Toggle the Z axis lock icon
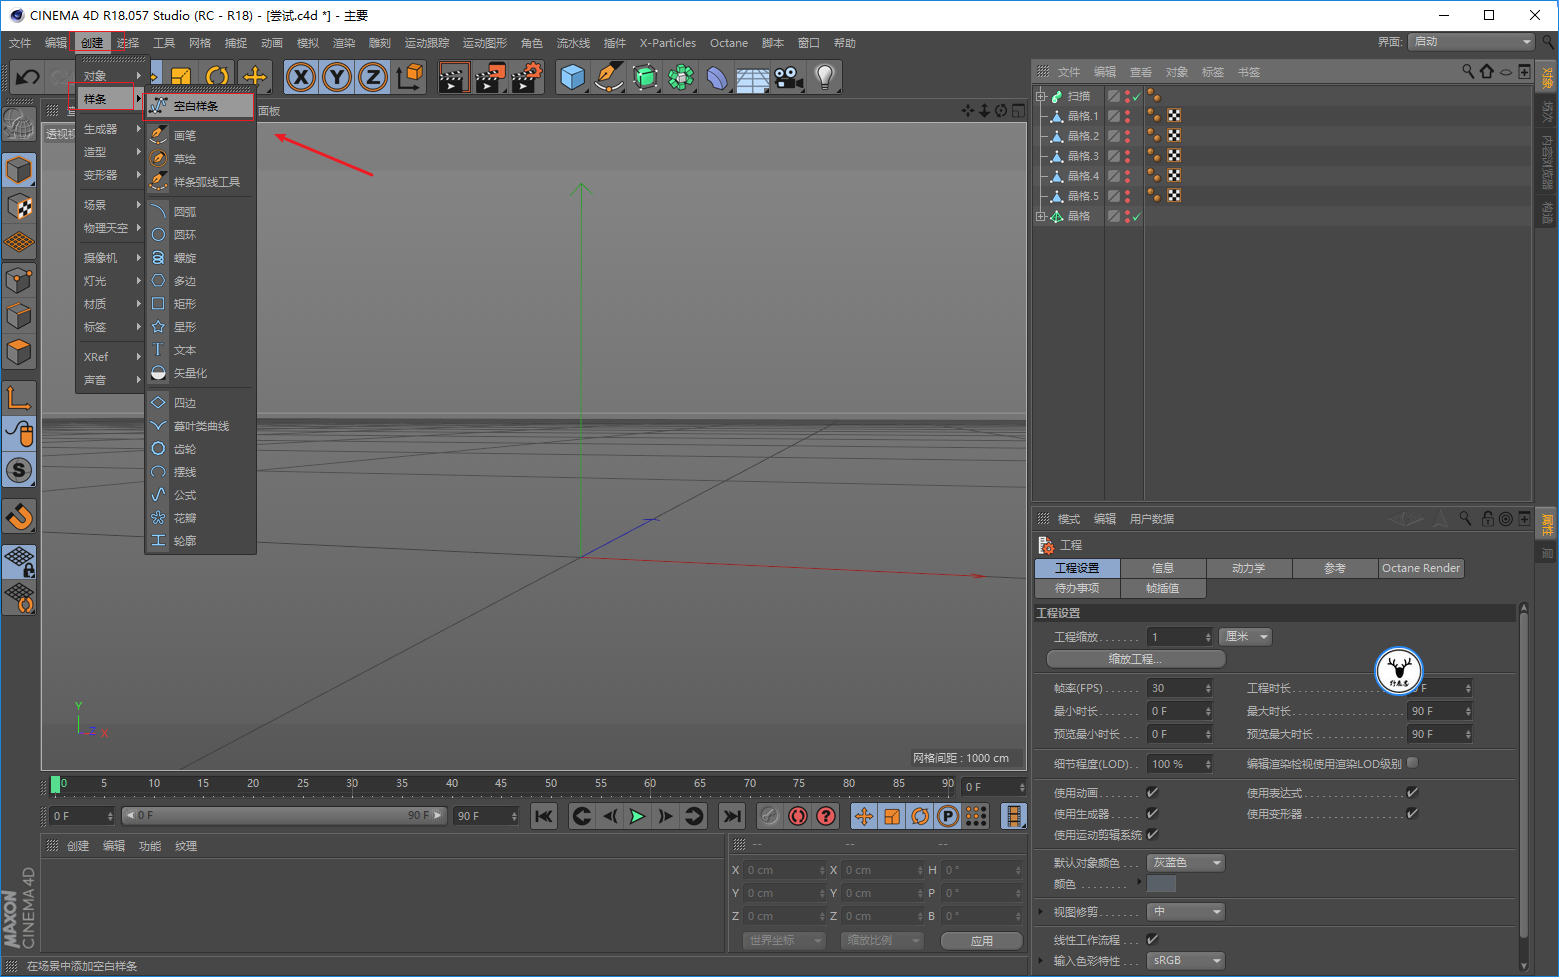1559x977 pixels. coord(373,77)
